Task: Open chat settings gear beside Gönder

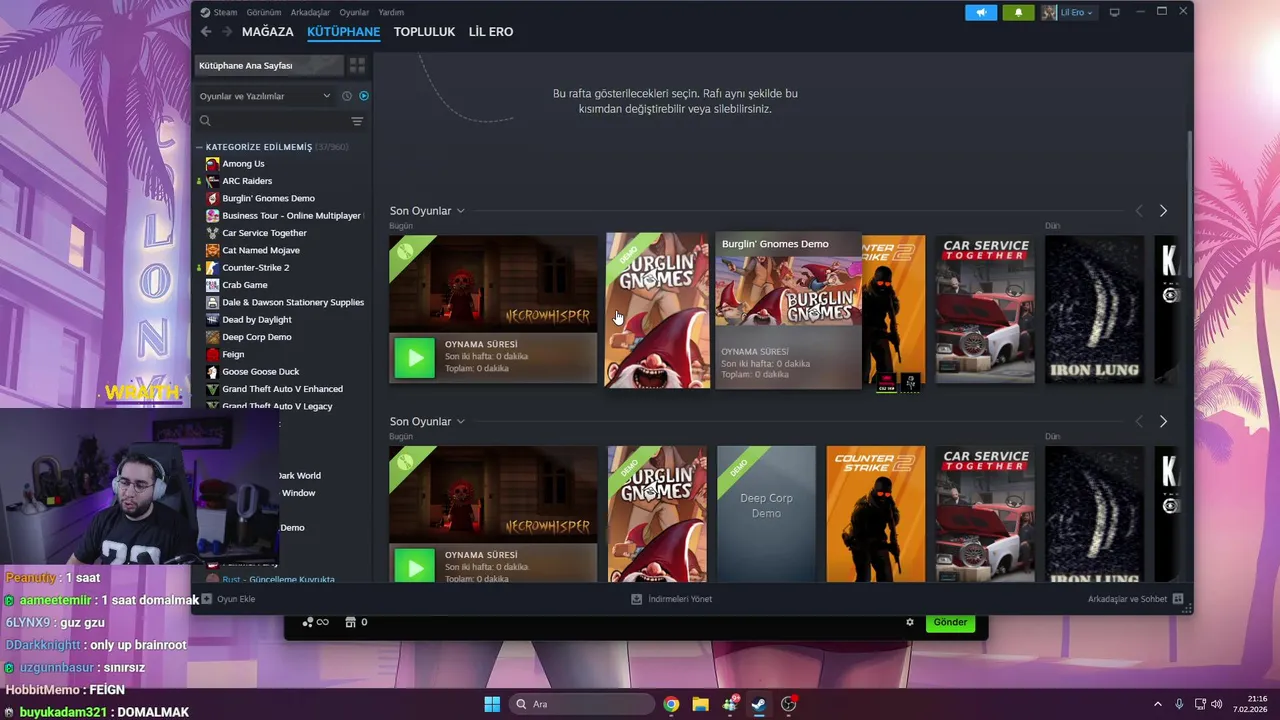Action: click(x=910, y=622)
